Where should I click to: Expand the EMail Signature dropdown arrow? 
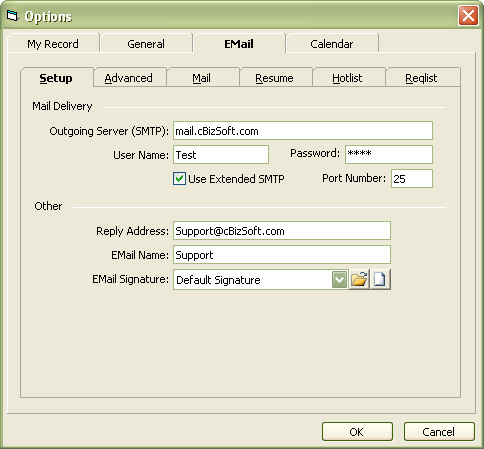pyautogui.click(x=340, y=279)
